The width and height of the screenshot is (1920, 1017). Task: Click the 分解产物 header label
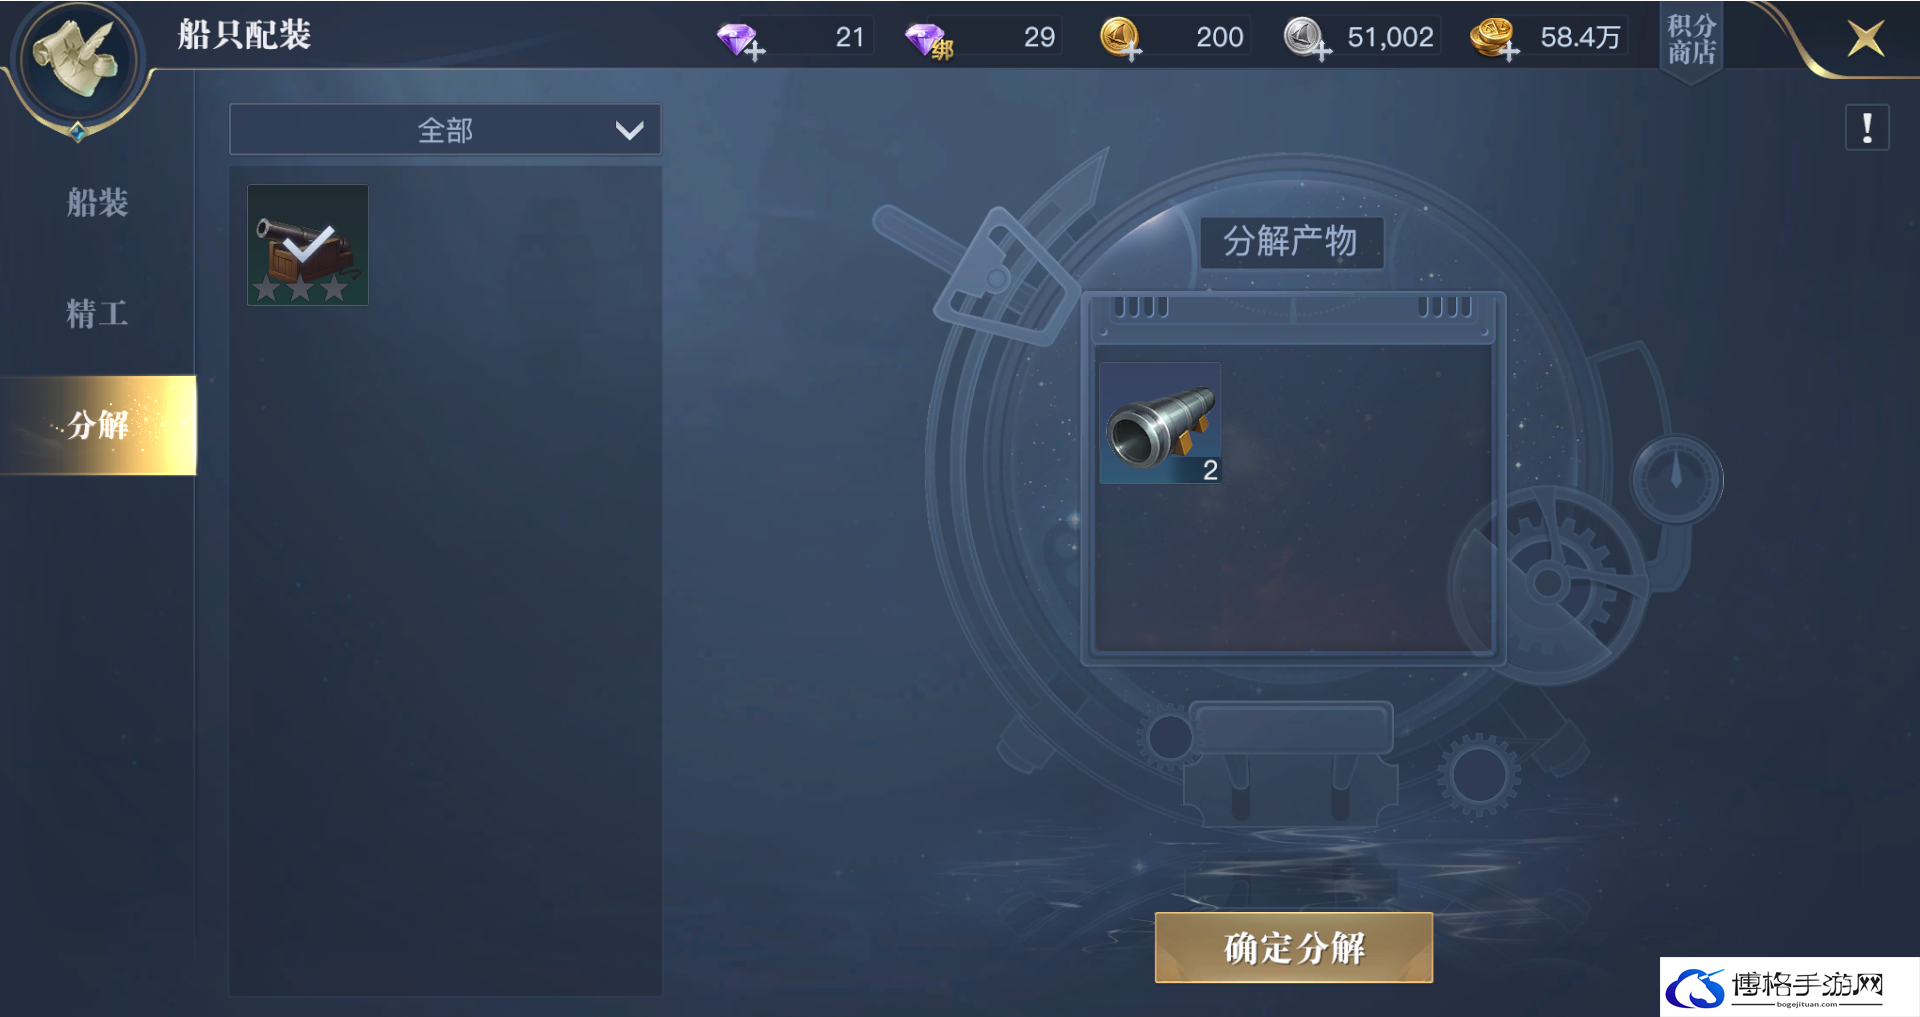(x=1290, y=242)
